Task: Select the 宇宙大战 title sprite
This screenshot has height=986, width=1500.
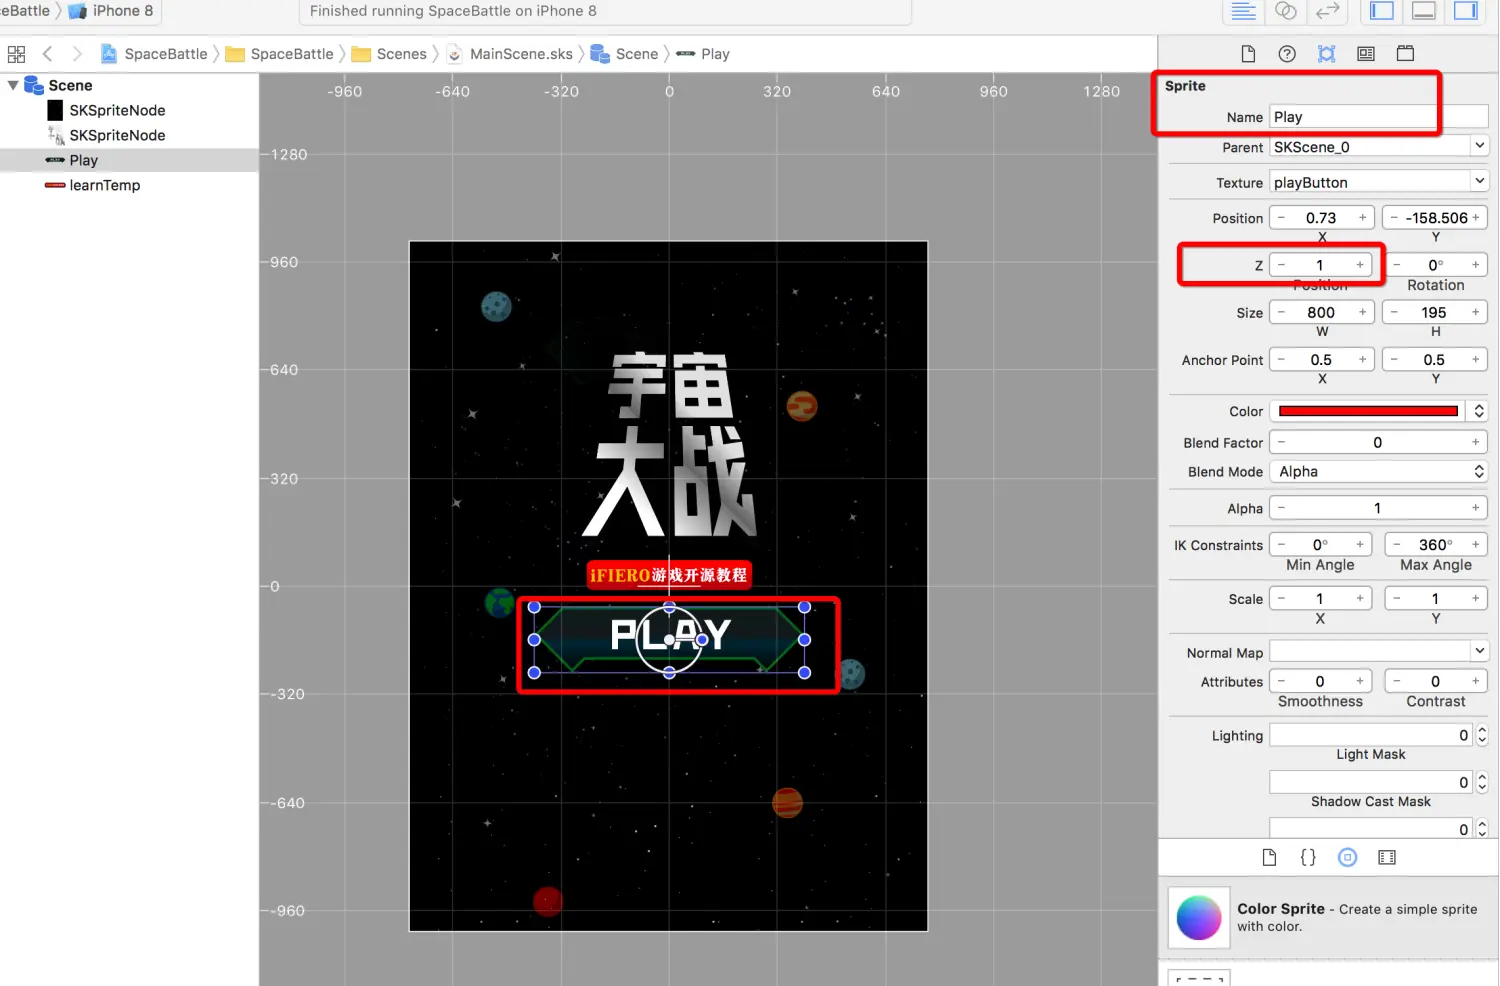Action: tap(669, 443)
